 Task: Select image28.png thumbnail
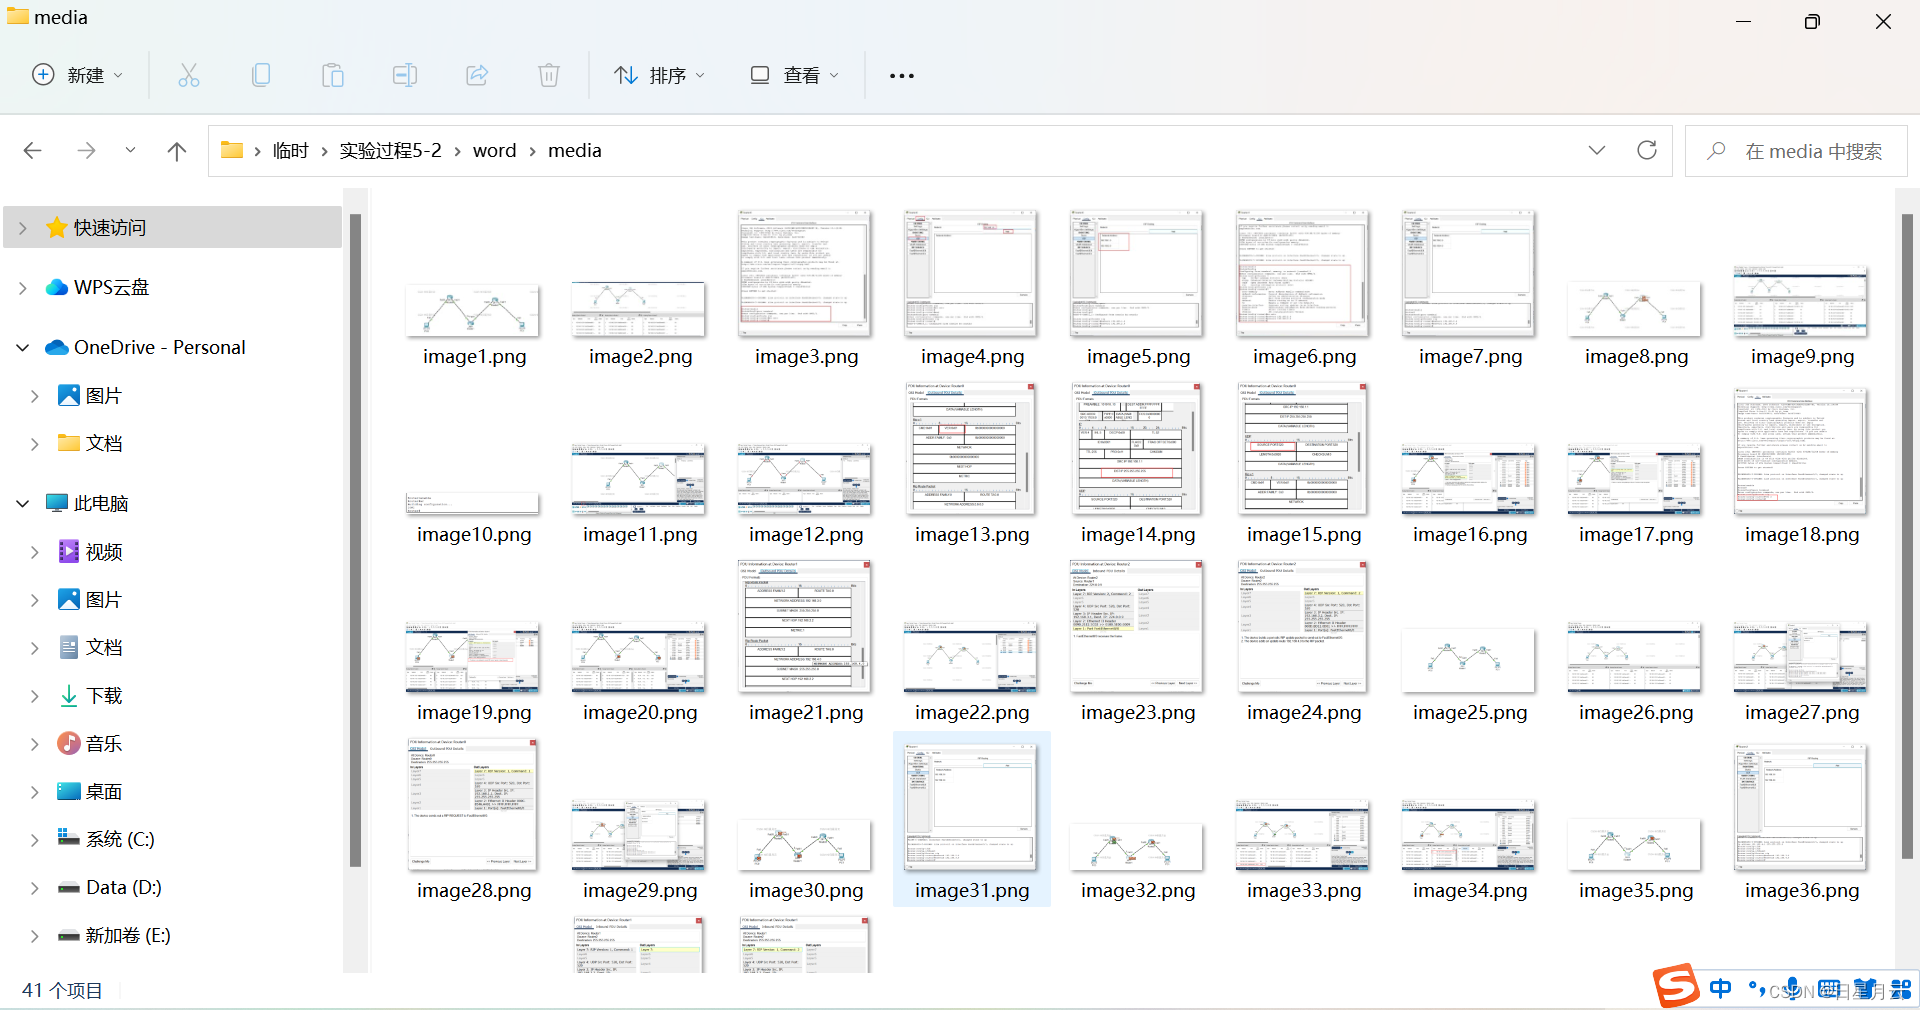click(x=473, y=804)
